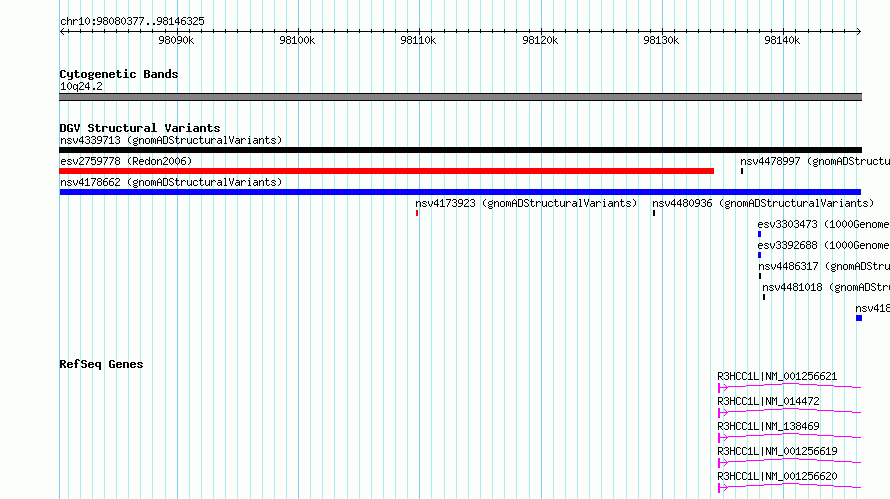Image resolution: width=890 pixels, height=499 pixels.
Task: Click the 98140k ruler tick label
Action: 782,40
